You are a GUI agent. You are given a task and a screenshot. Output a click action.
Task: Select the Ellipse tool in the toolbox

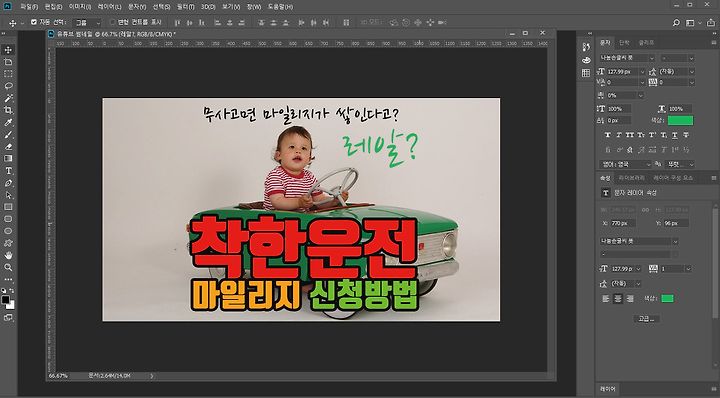coord(8,231)
